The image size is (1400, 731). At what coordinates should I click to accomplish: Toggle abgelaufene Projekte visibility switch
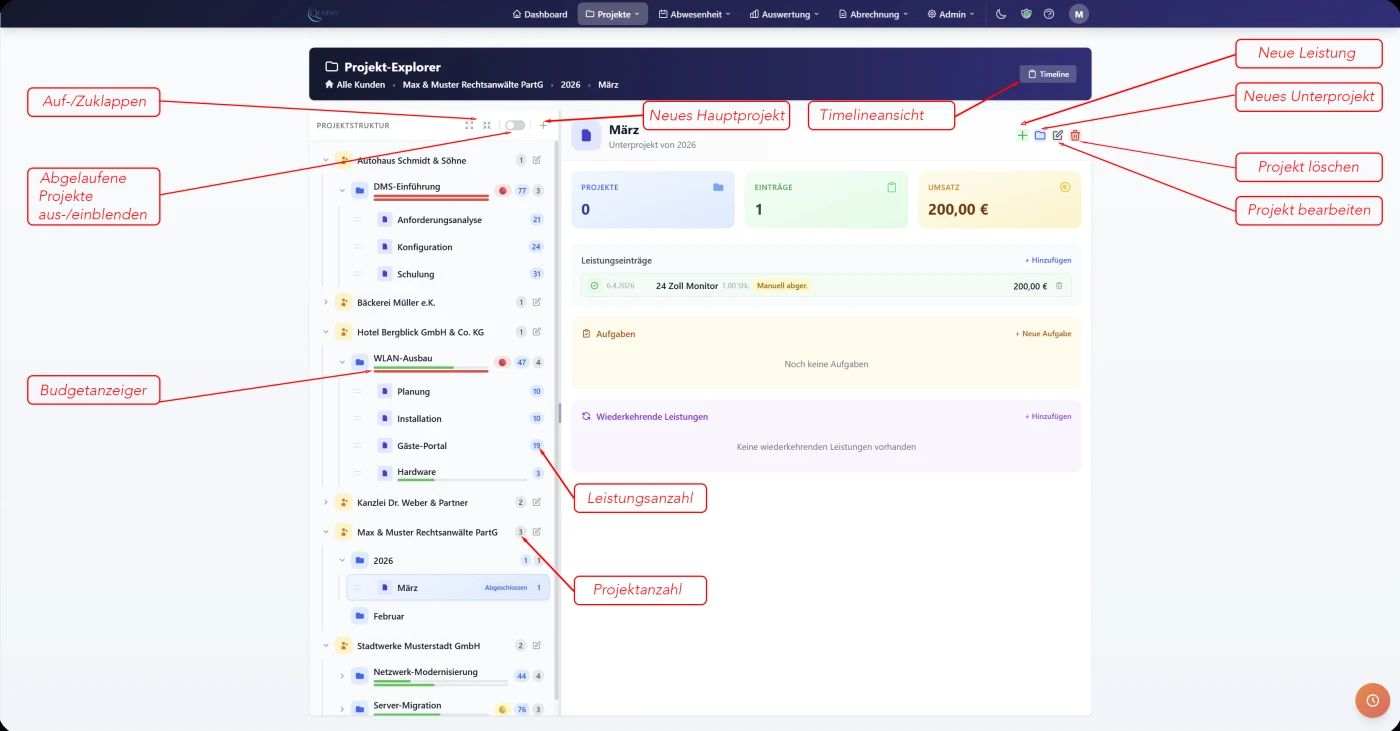[515, 125]
